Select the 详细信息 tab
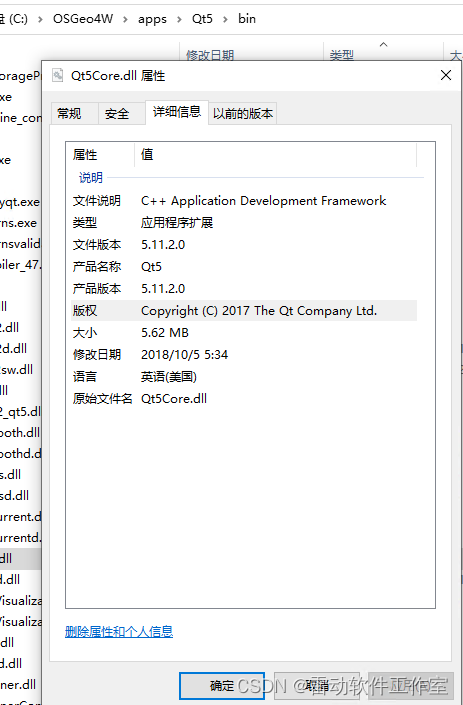The image size is (463, 705). [177, 112]
